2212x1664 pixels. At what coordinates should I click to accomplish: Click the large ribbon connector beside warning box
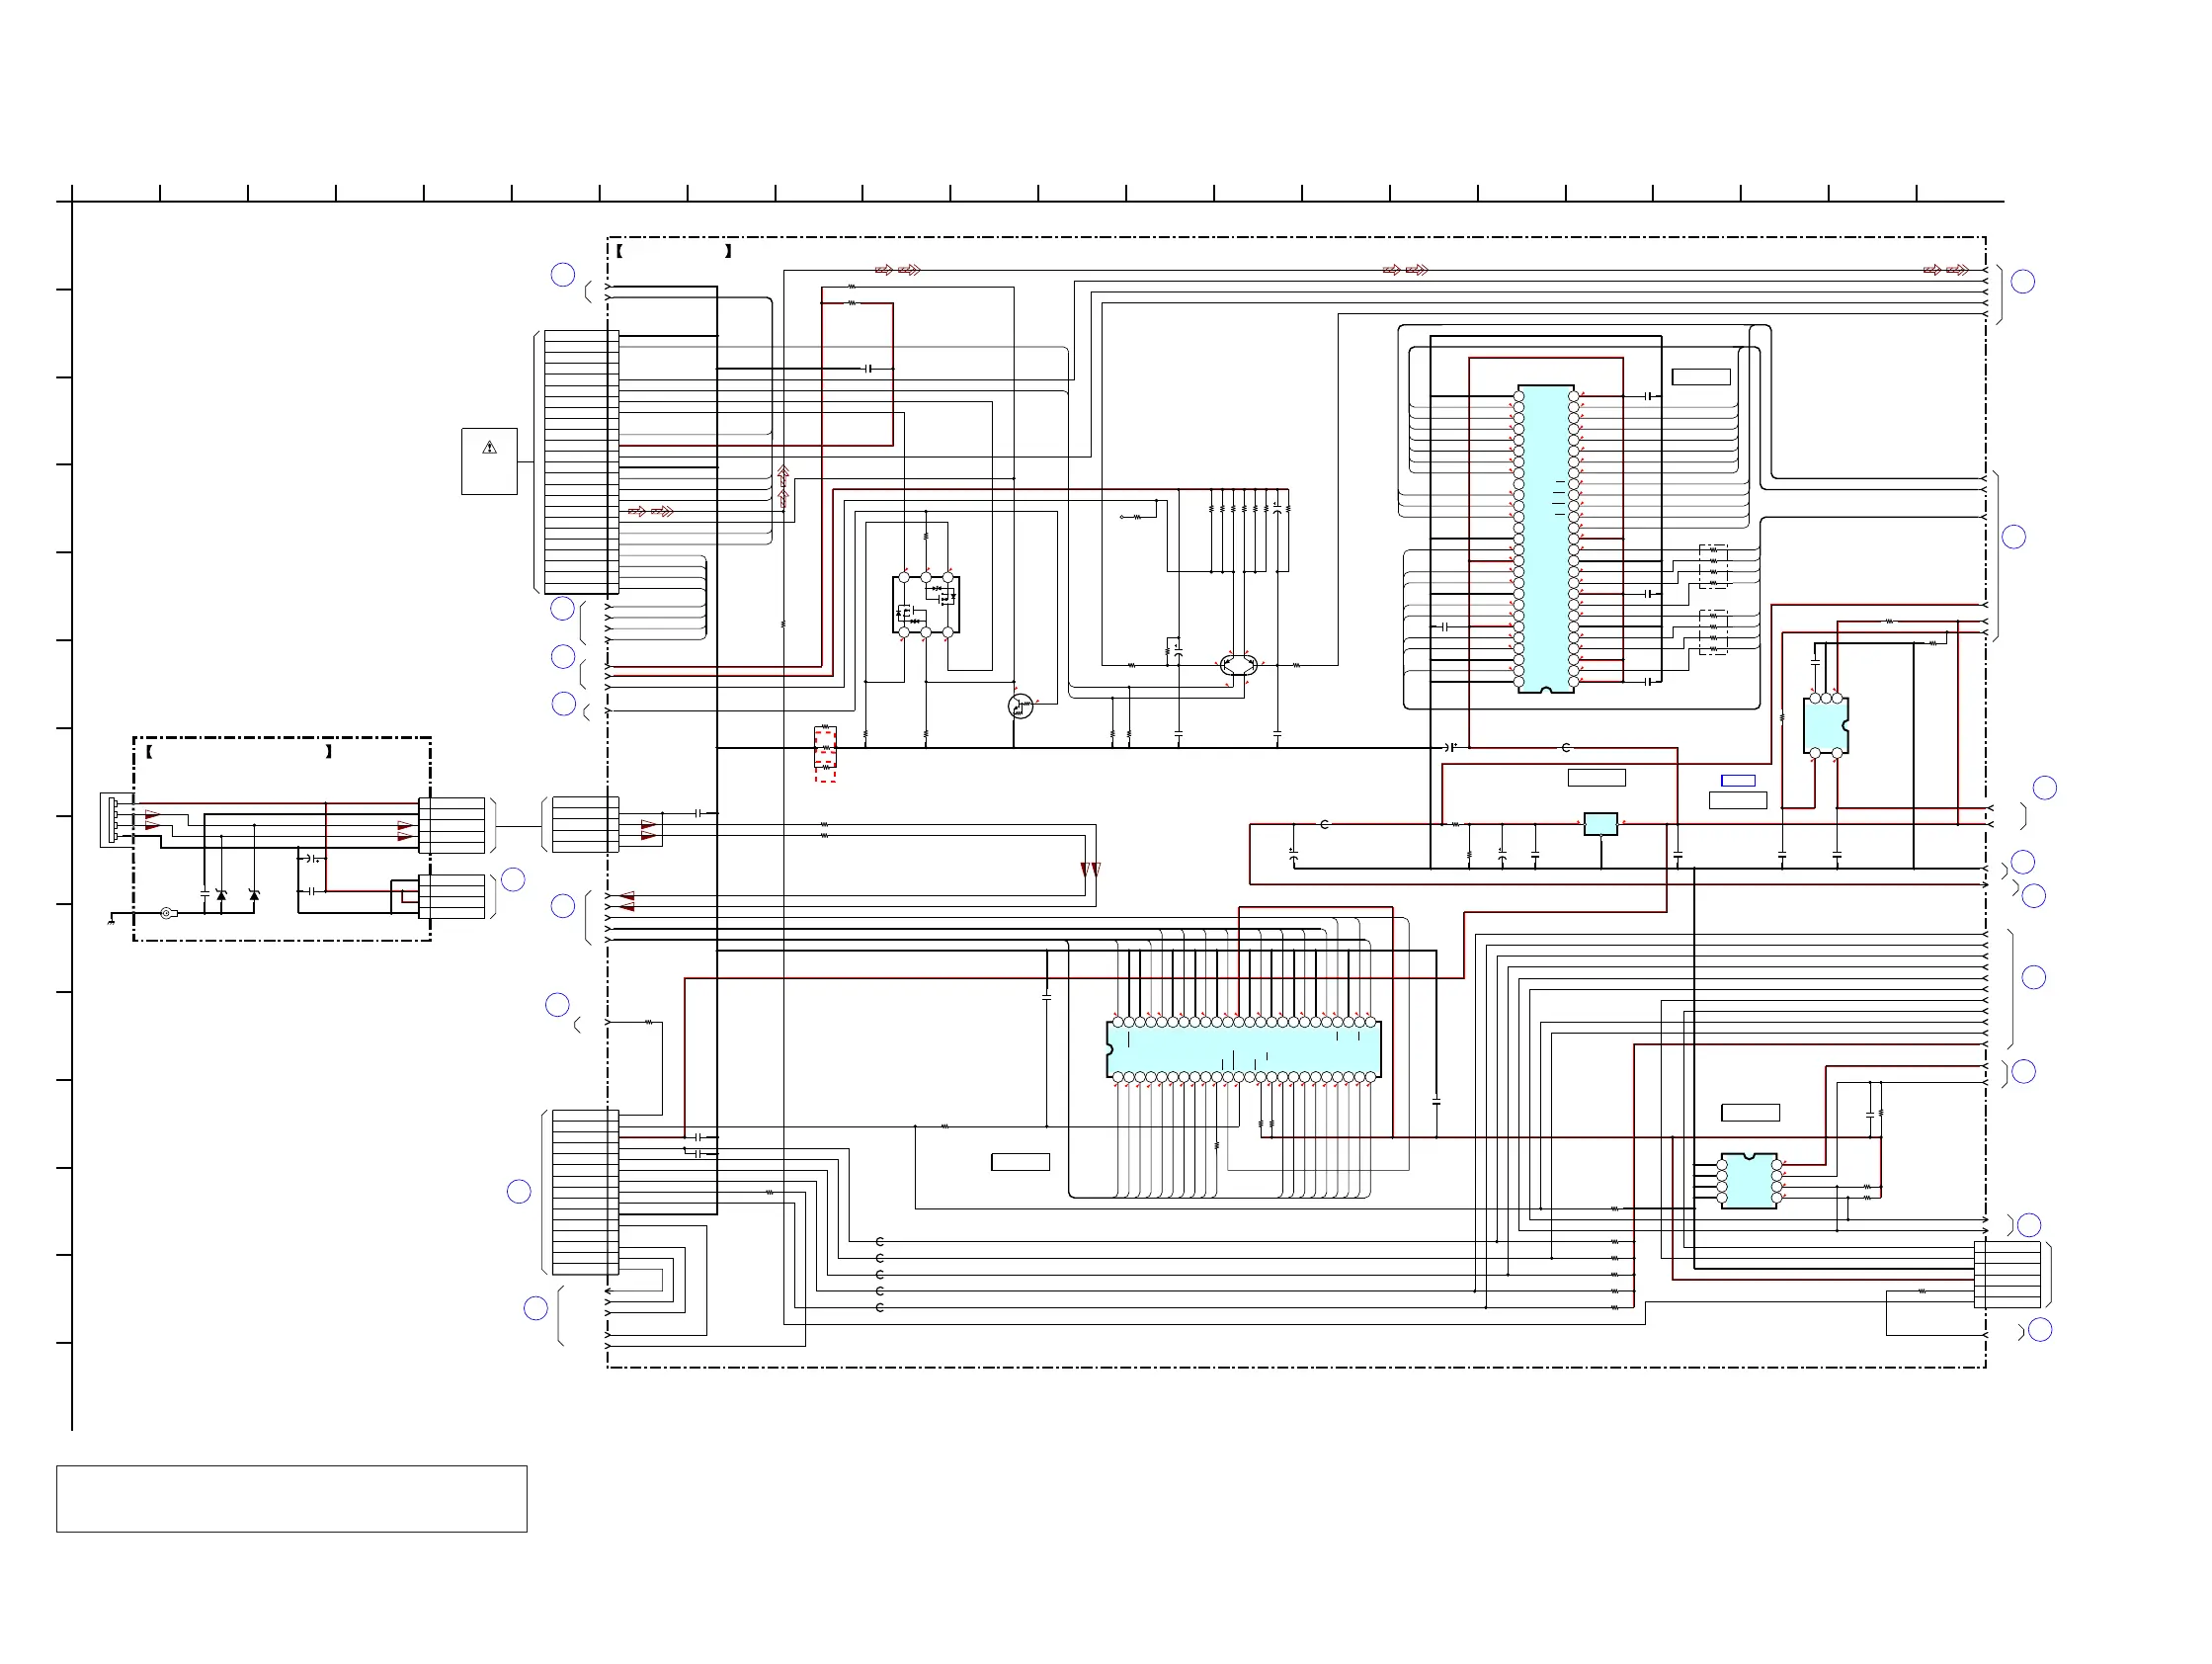pyautogui.click(x=581, y=462)
